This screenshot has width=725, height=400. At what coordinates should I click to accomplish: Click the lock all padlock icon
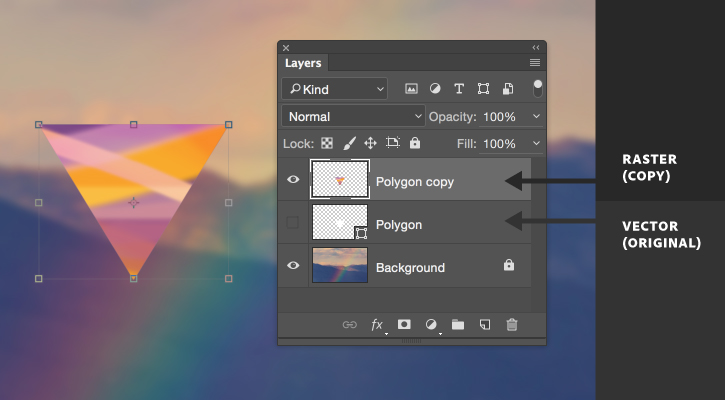point(415,143)
